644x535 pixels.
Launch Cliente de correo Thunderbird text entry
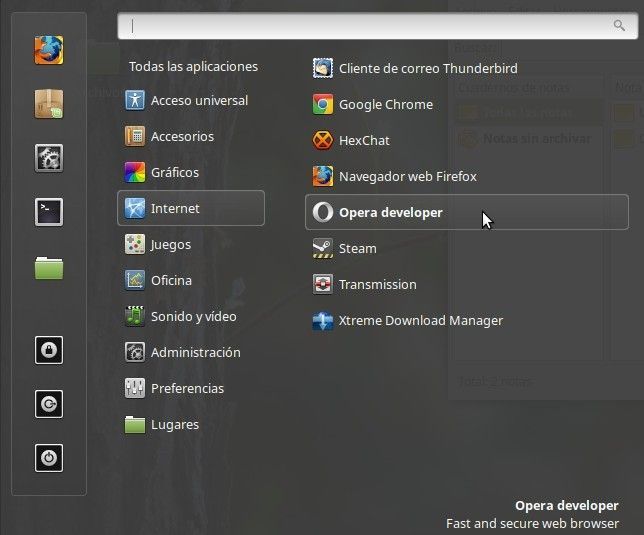(428, 68)
